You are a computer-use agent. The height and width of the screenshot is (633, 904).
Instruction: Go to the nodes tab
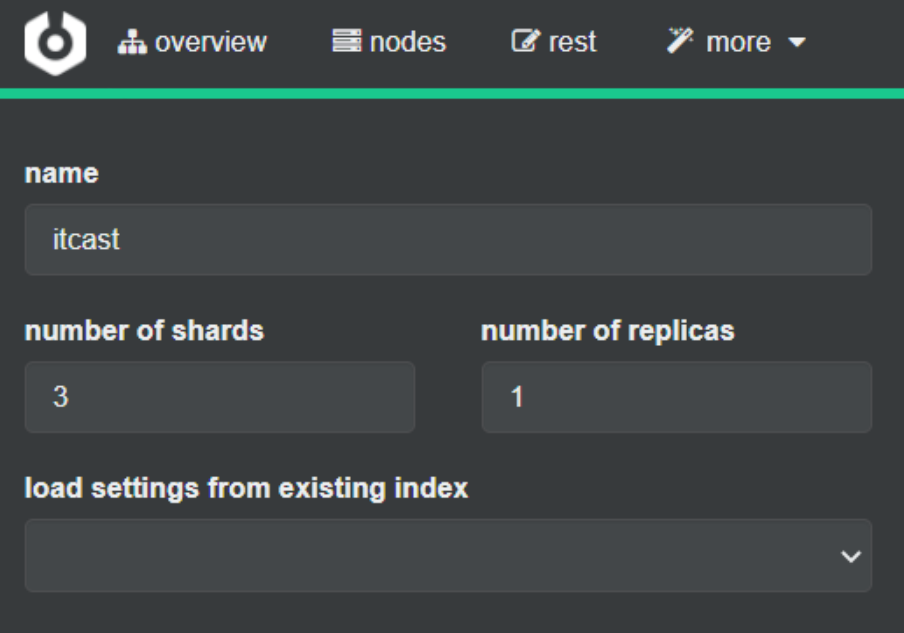(407, 42)
